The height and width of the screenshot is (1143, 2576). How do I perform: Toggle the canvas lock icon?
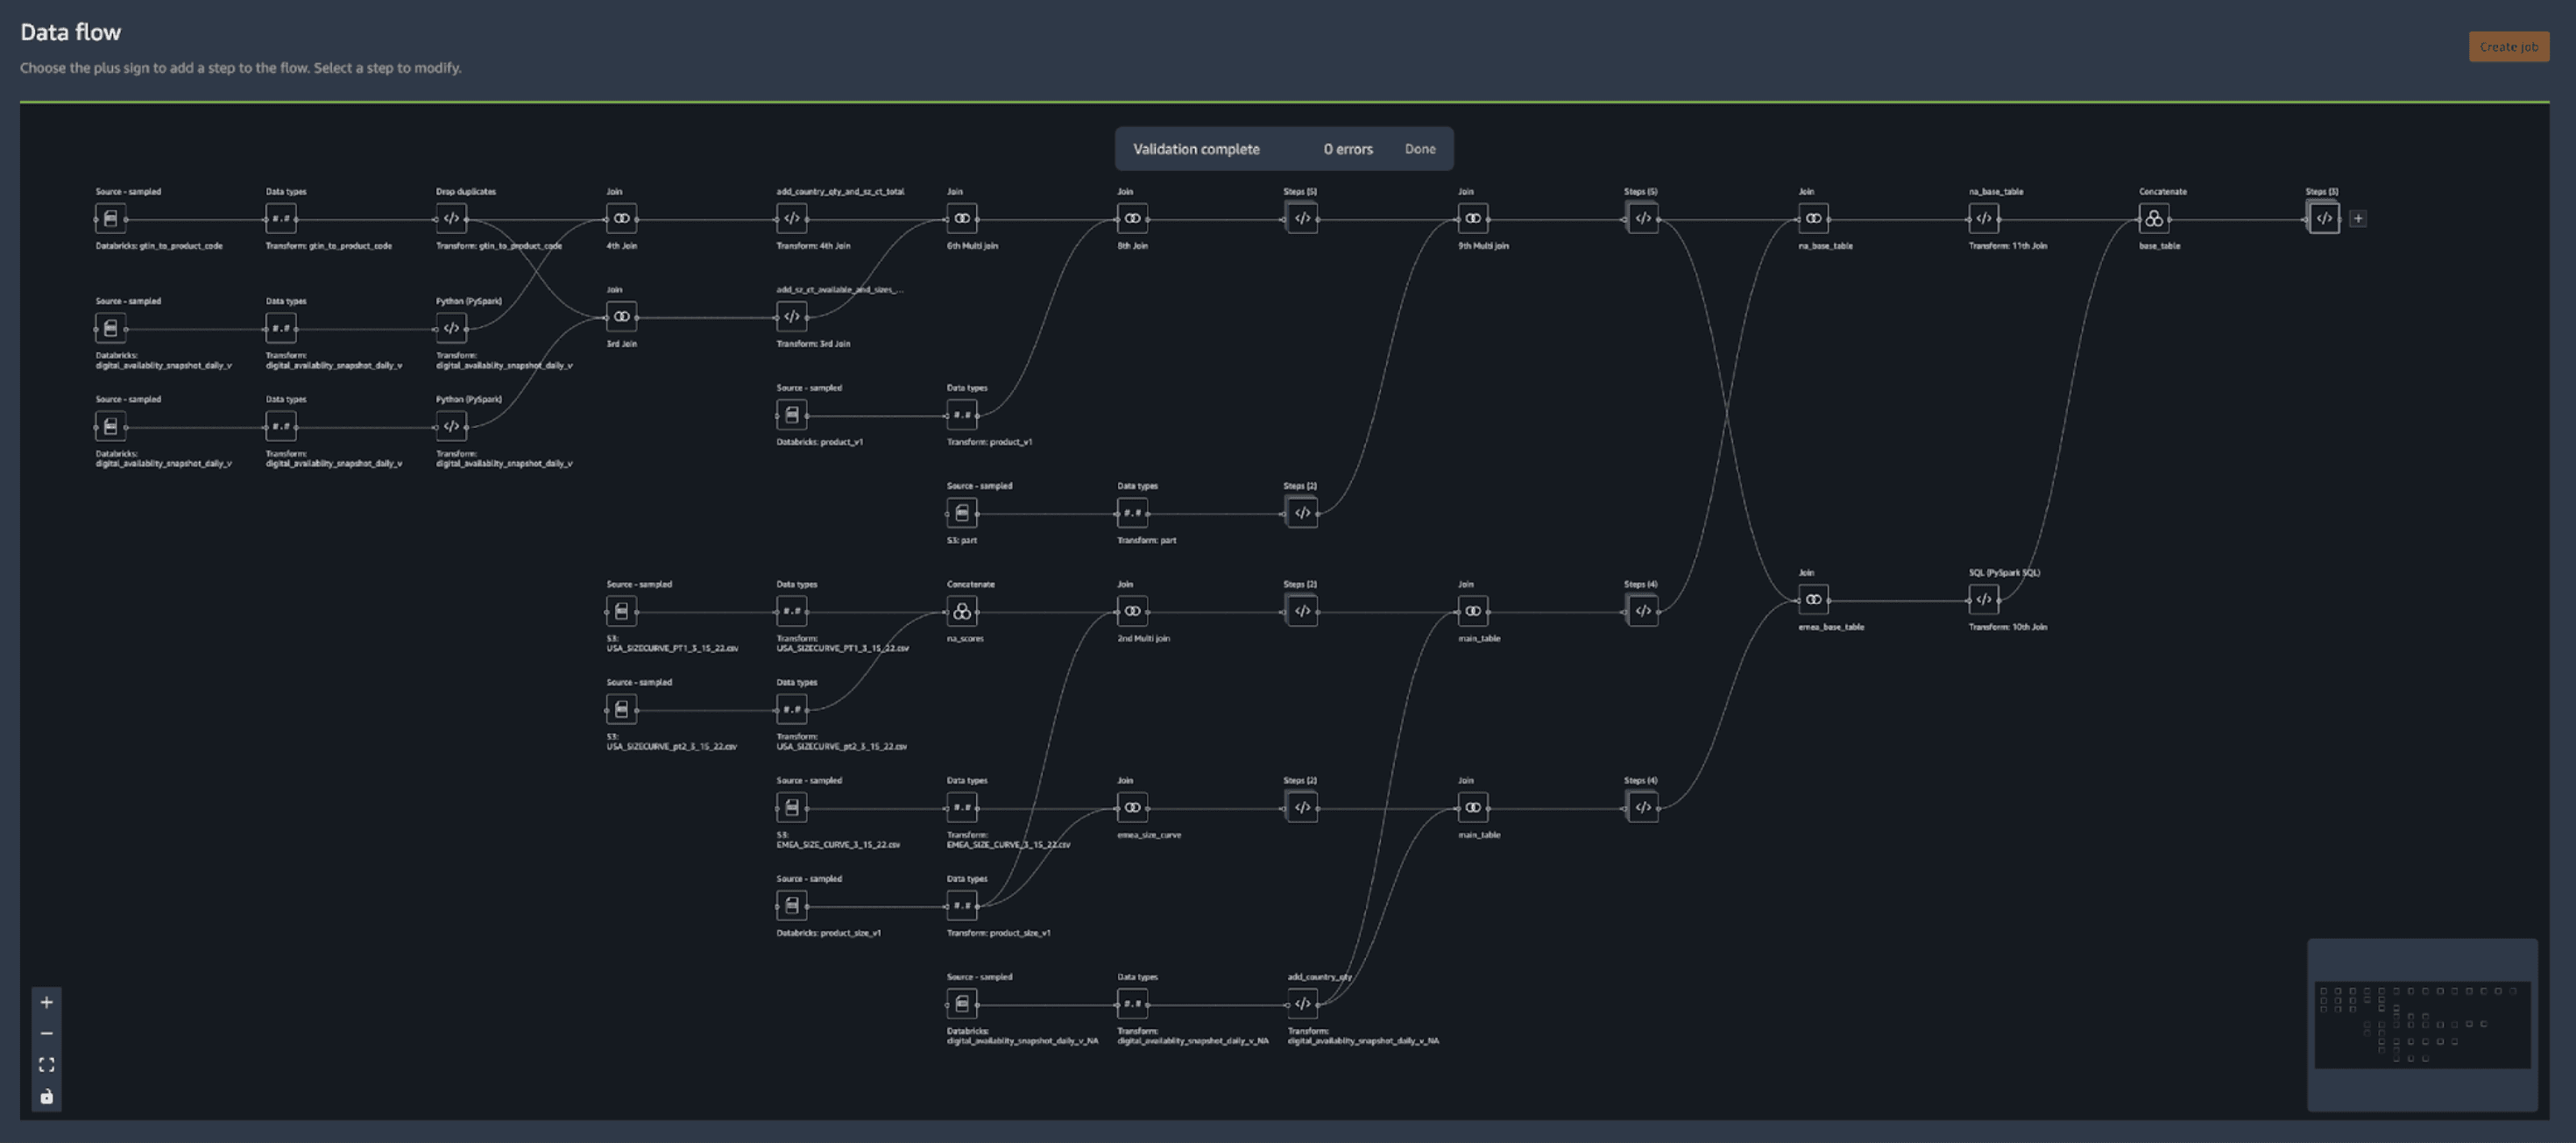(x=46, y=1096)
